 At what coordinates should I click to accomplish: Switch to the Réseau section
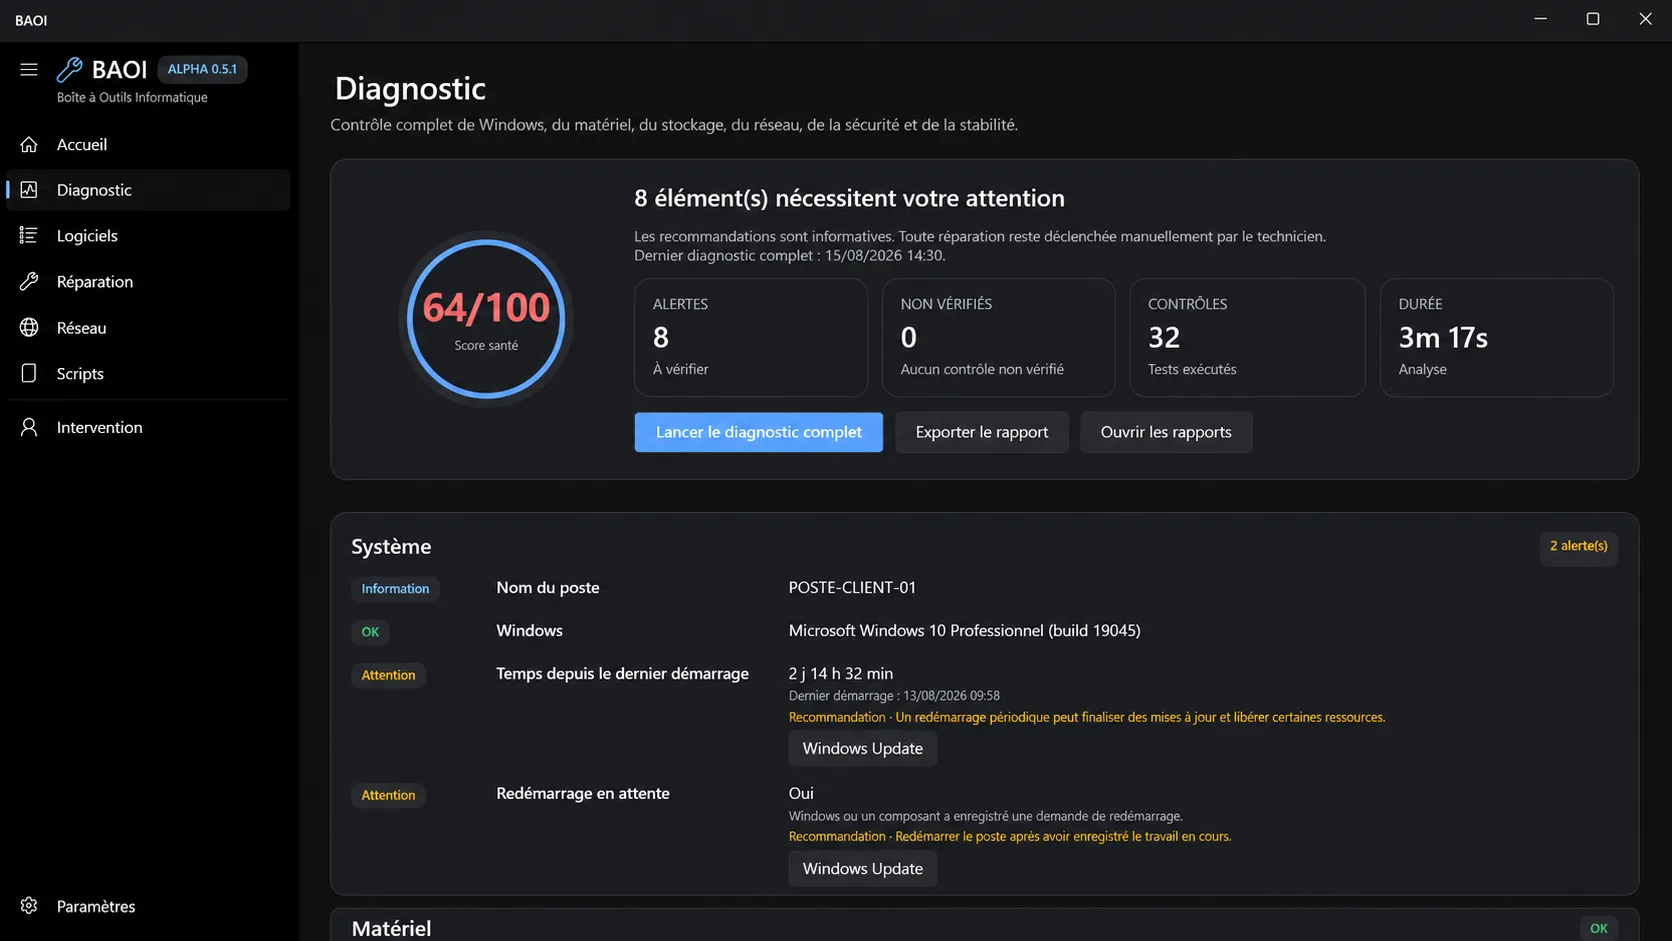tap(148, 327)
